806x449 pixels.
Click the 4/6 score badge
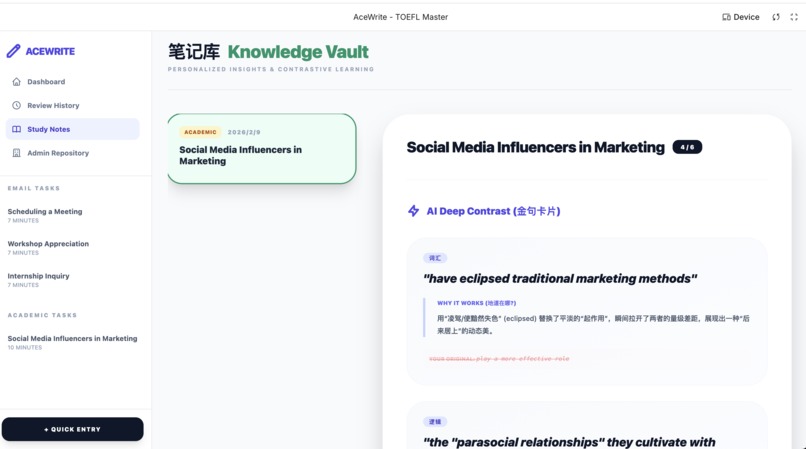point(687,147)
